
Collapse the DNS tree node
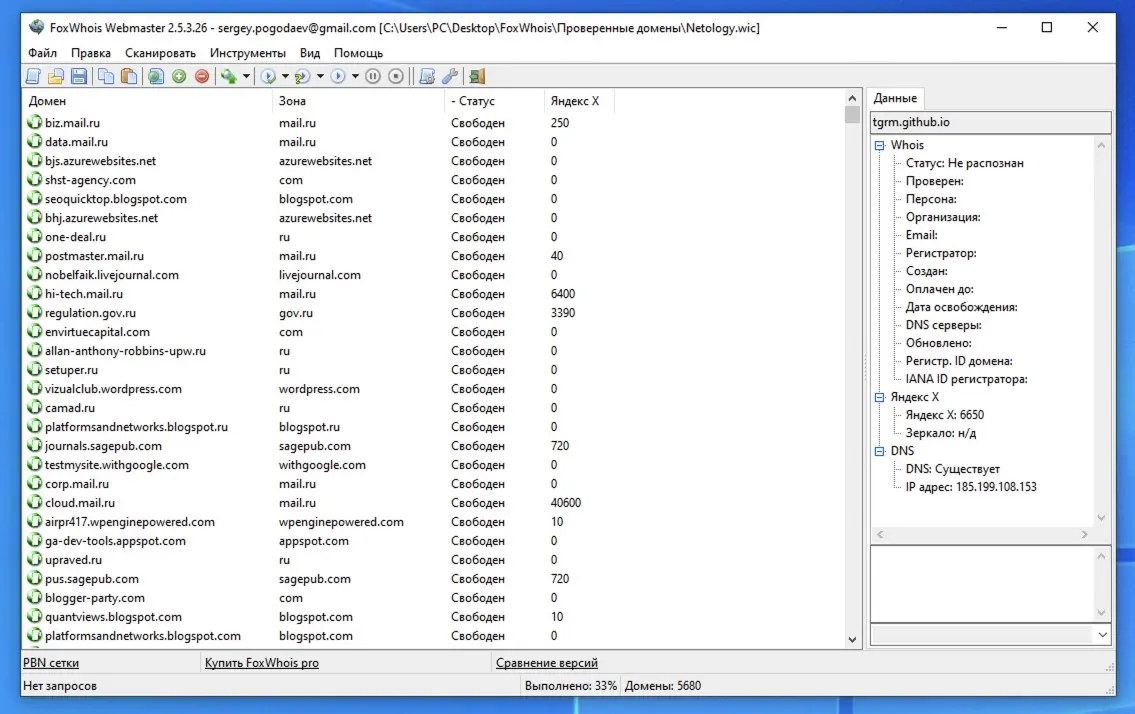point(880,451)
